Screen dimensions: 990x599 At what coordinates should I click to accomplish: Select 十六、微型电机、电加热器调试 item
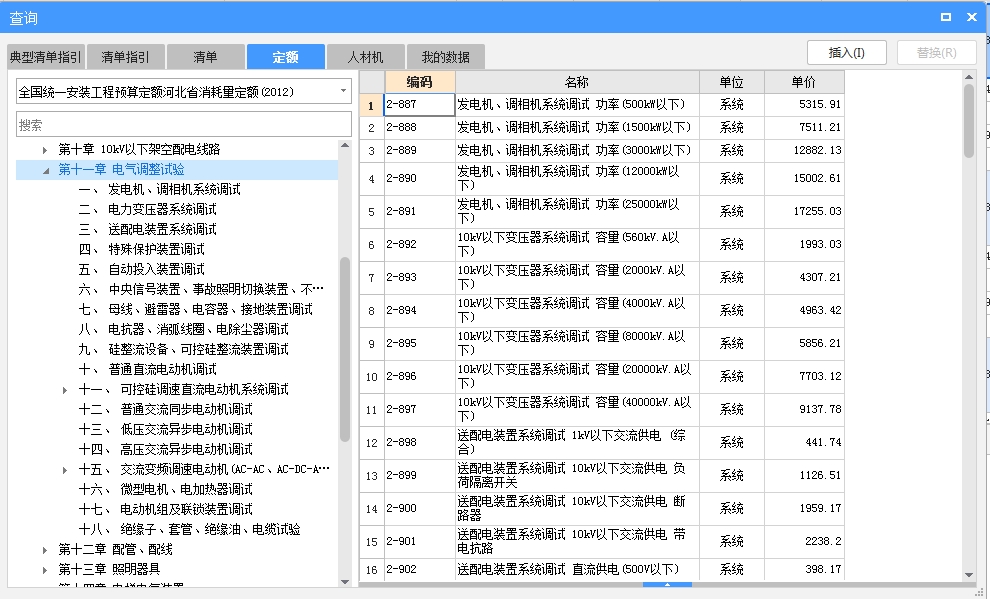click(x=165, y=489)
